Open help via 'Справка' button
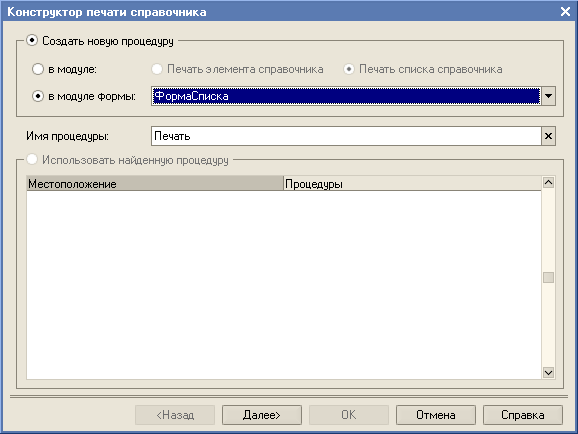 point(523,415)
